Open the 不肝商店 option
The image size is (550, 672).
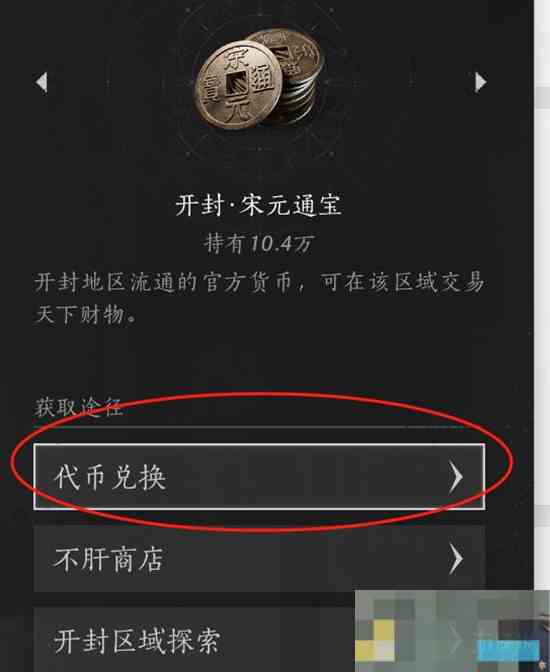coord(259,559)
